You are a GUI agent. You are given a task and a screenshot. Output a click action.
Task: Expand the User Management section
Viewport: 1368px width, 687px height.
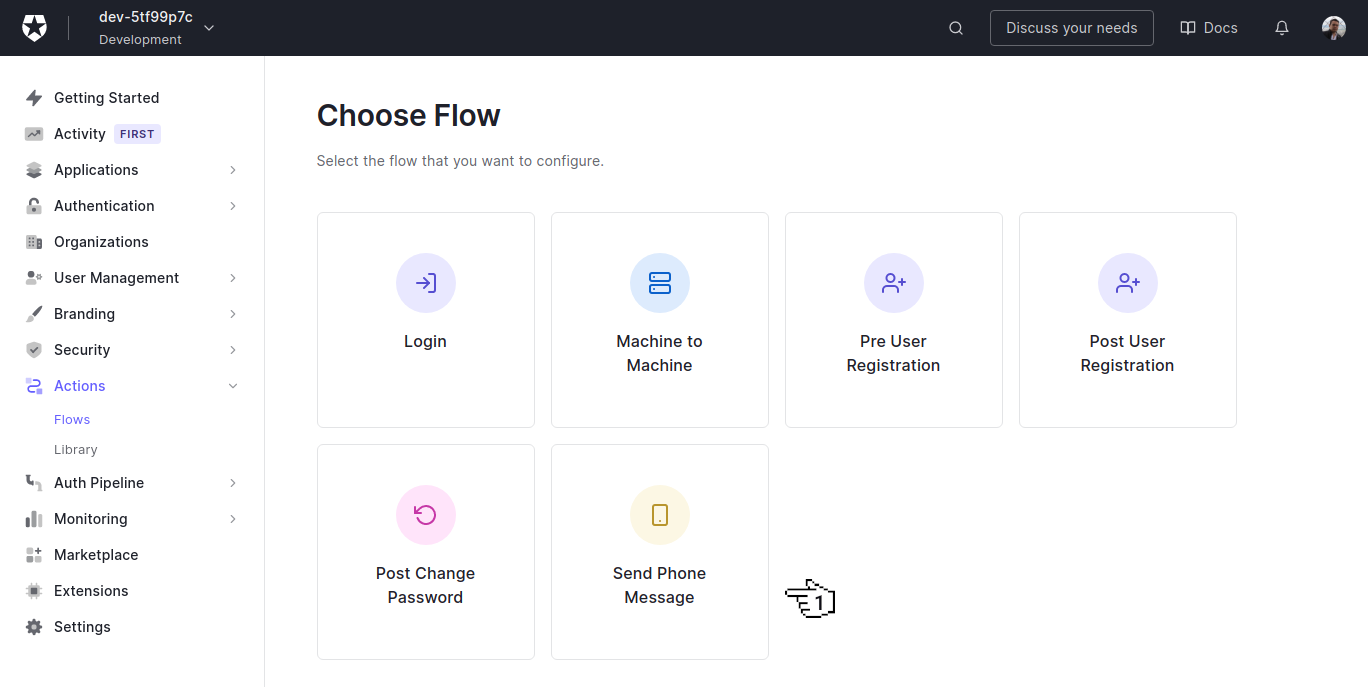coord(232,277)
